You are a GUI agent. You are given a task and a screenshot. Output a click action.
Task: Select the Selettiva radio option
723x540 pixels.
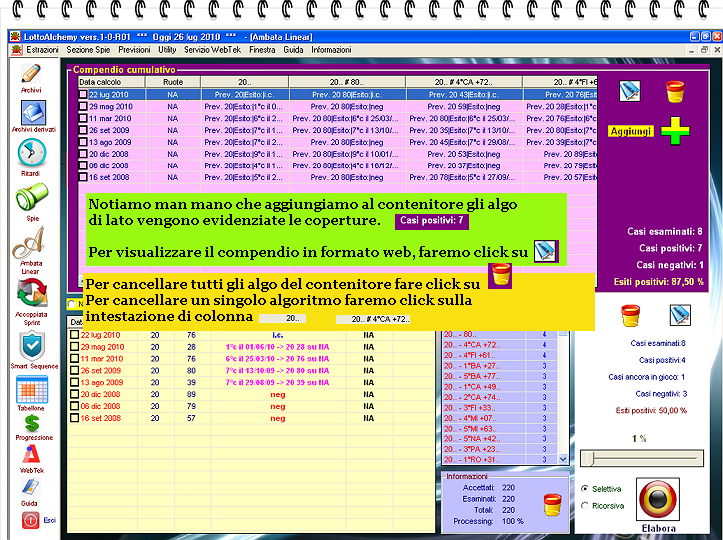coord(585,489)
